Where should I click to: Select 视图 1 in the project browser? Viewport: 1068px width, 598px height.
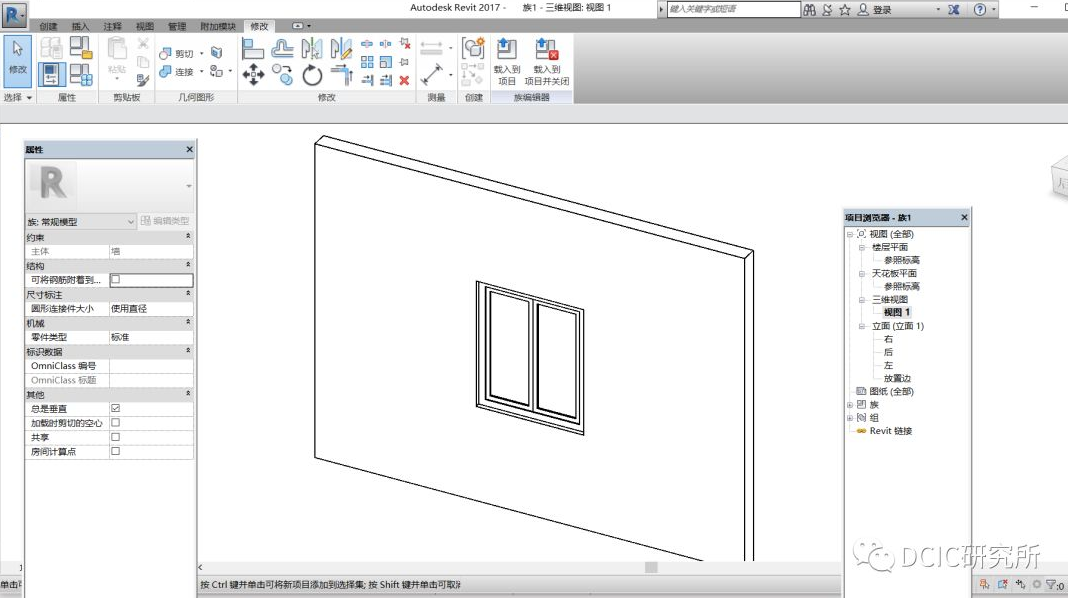[896, 312]
